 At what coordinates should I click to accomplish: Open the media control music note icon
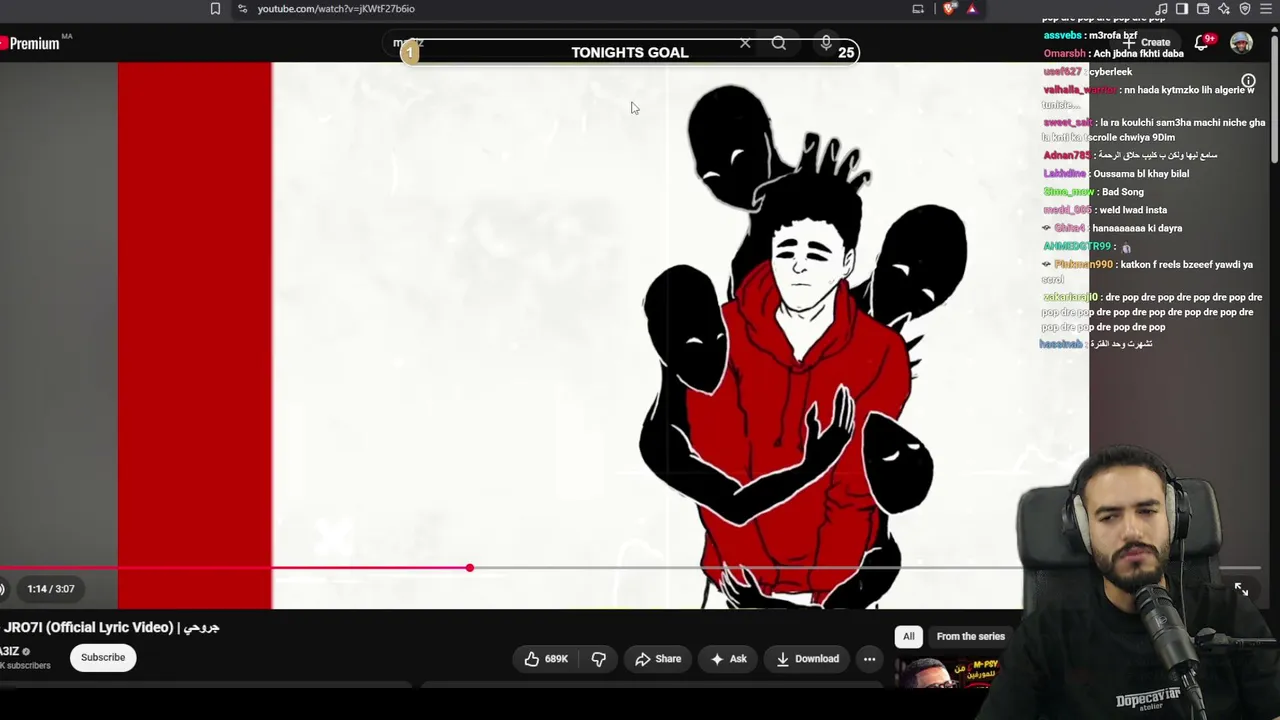click(1161, 9)
